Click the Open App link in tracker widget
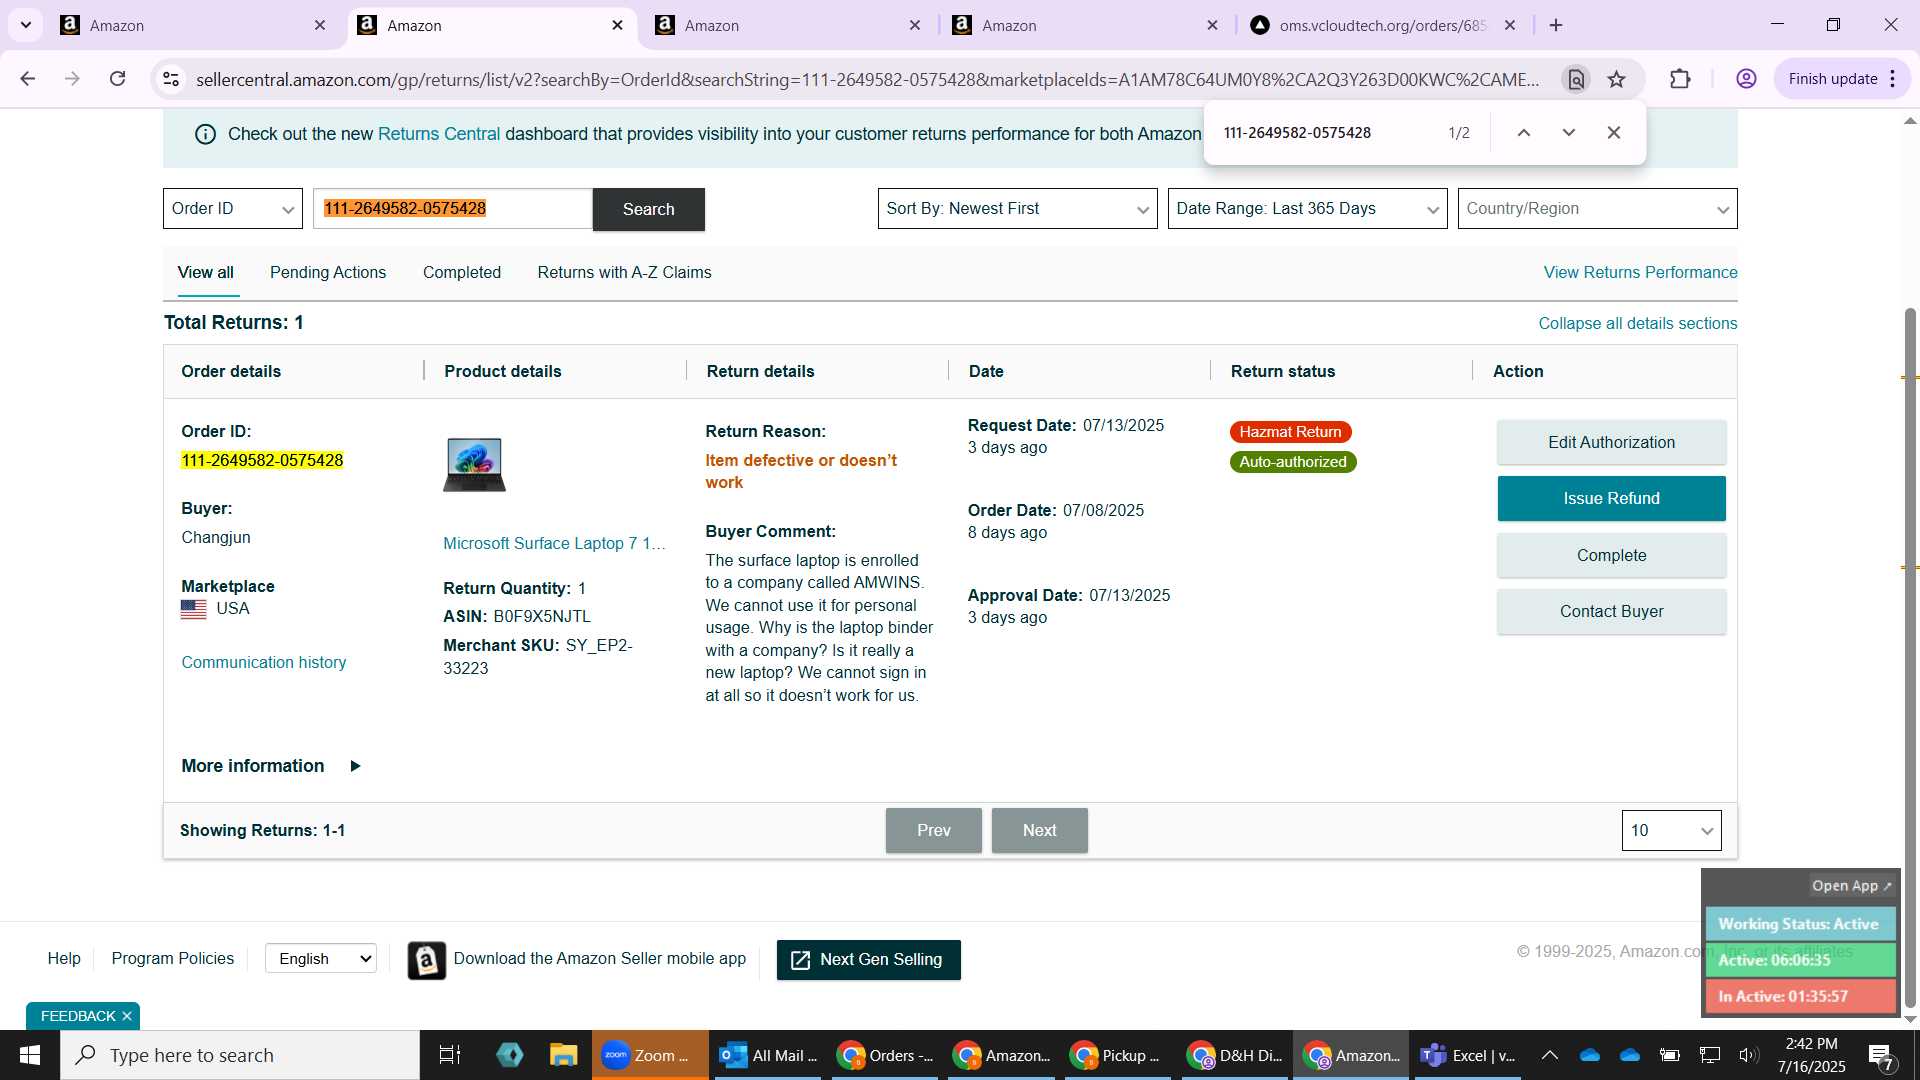Image resolution: width=1920 pixels, height=1080 pixels. point(1851,886)
